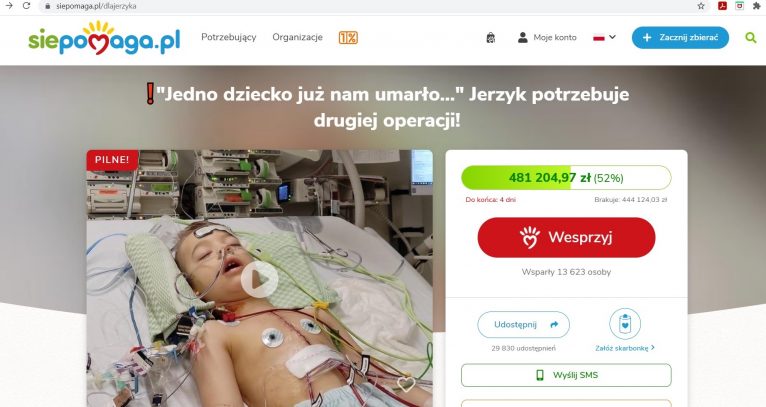Open the Załóż skarbonkę piggy-bank icon
Viewport: 766px width, 407px height.
click(x=625, y=324)
